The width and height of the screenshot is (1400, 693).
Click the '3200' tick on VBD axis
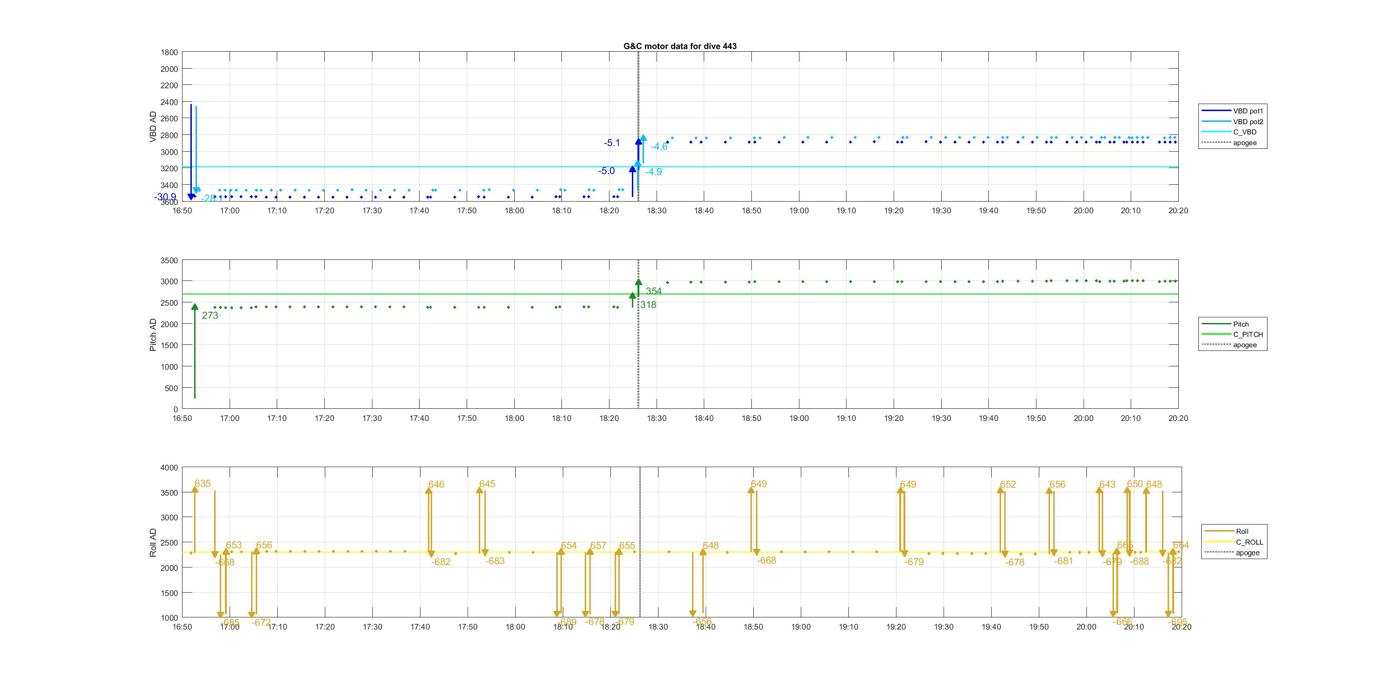(x=170, y=168)
